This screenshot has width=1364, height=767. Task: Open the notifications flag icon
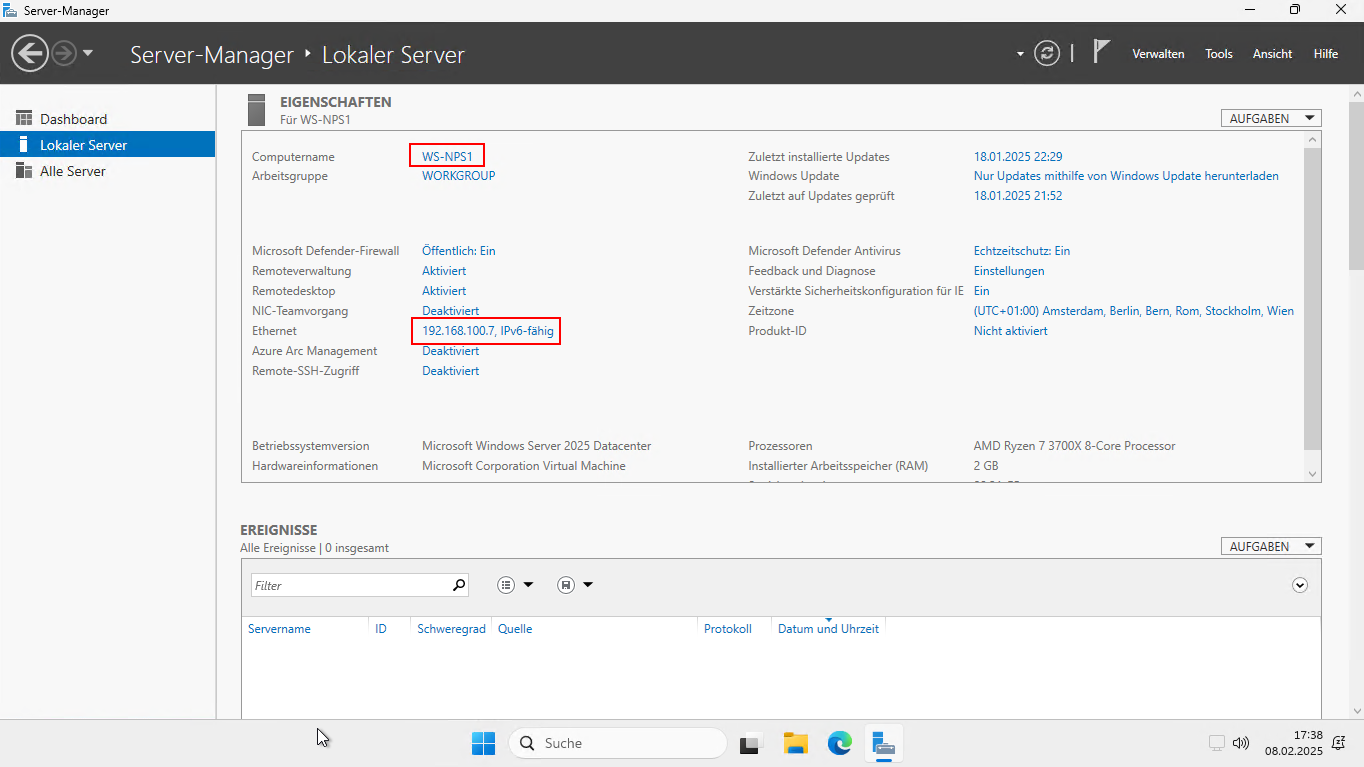click(x=1101, y=52)
